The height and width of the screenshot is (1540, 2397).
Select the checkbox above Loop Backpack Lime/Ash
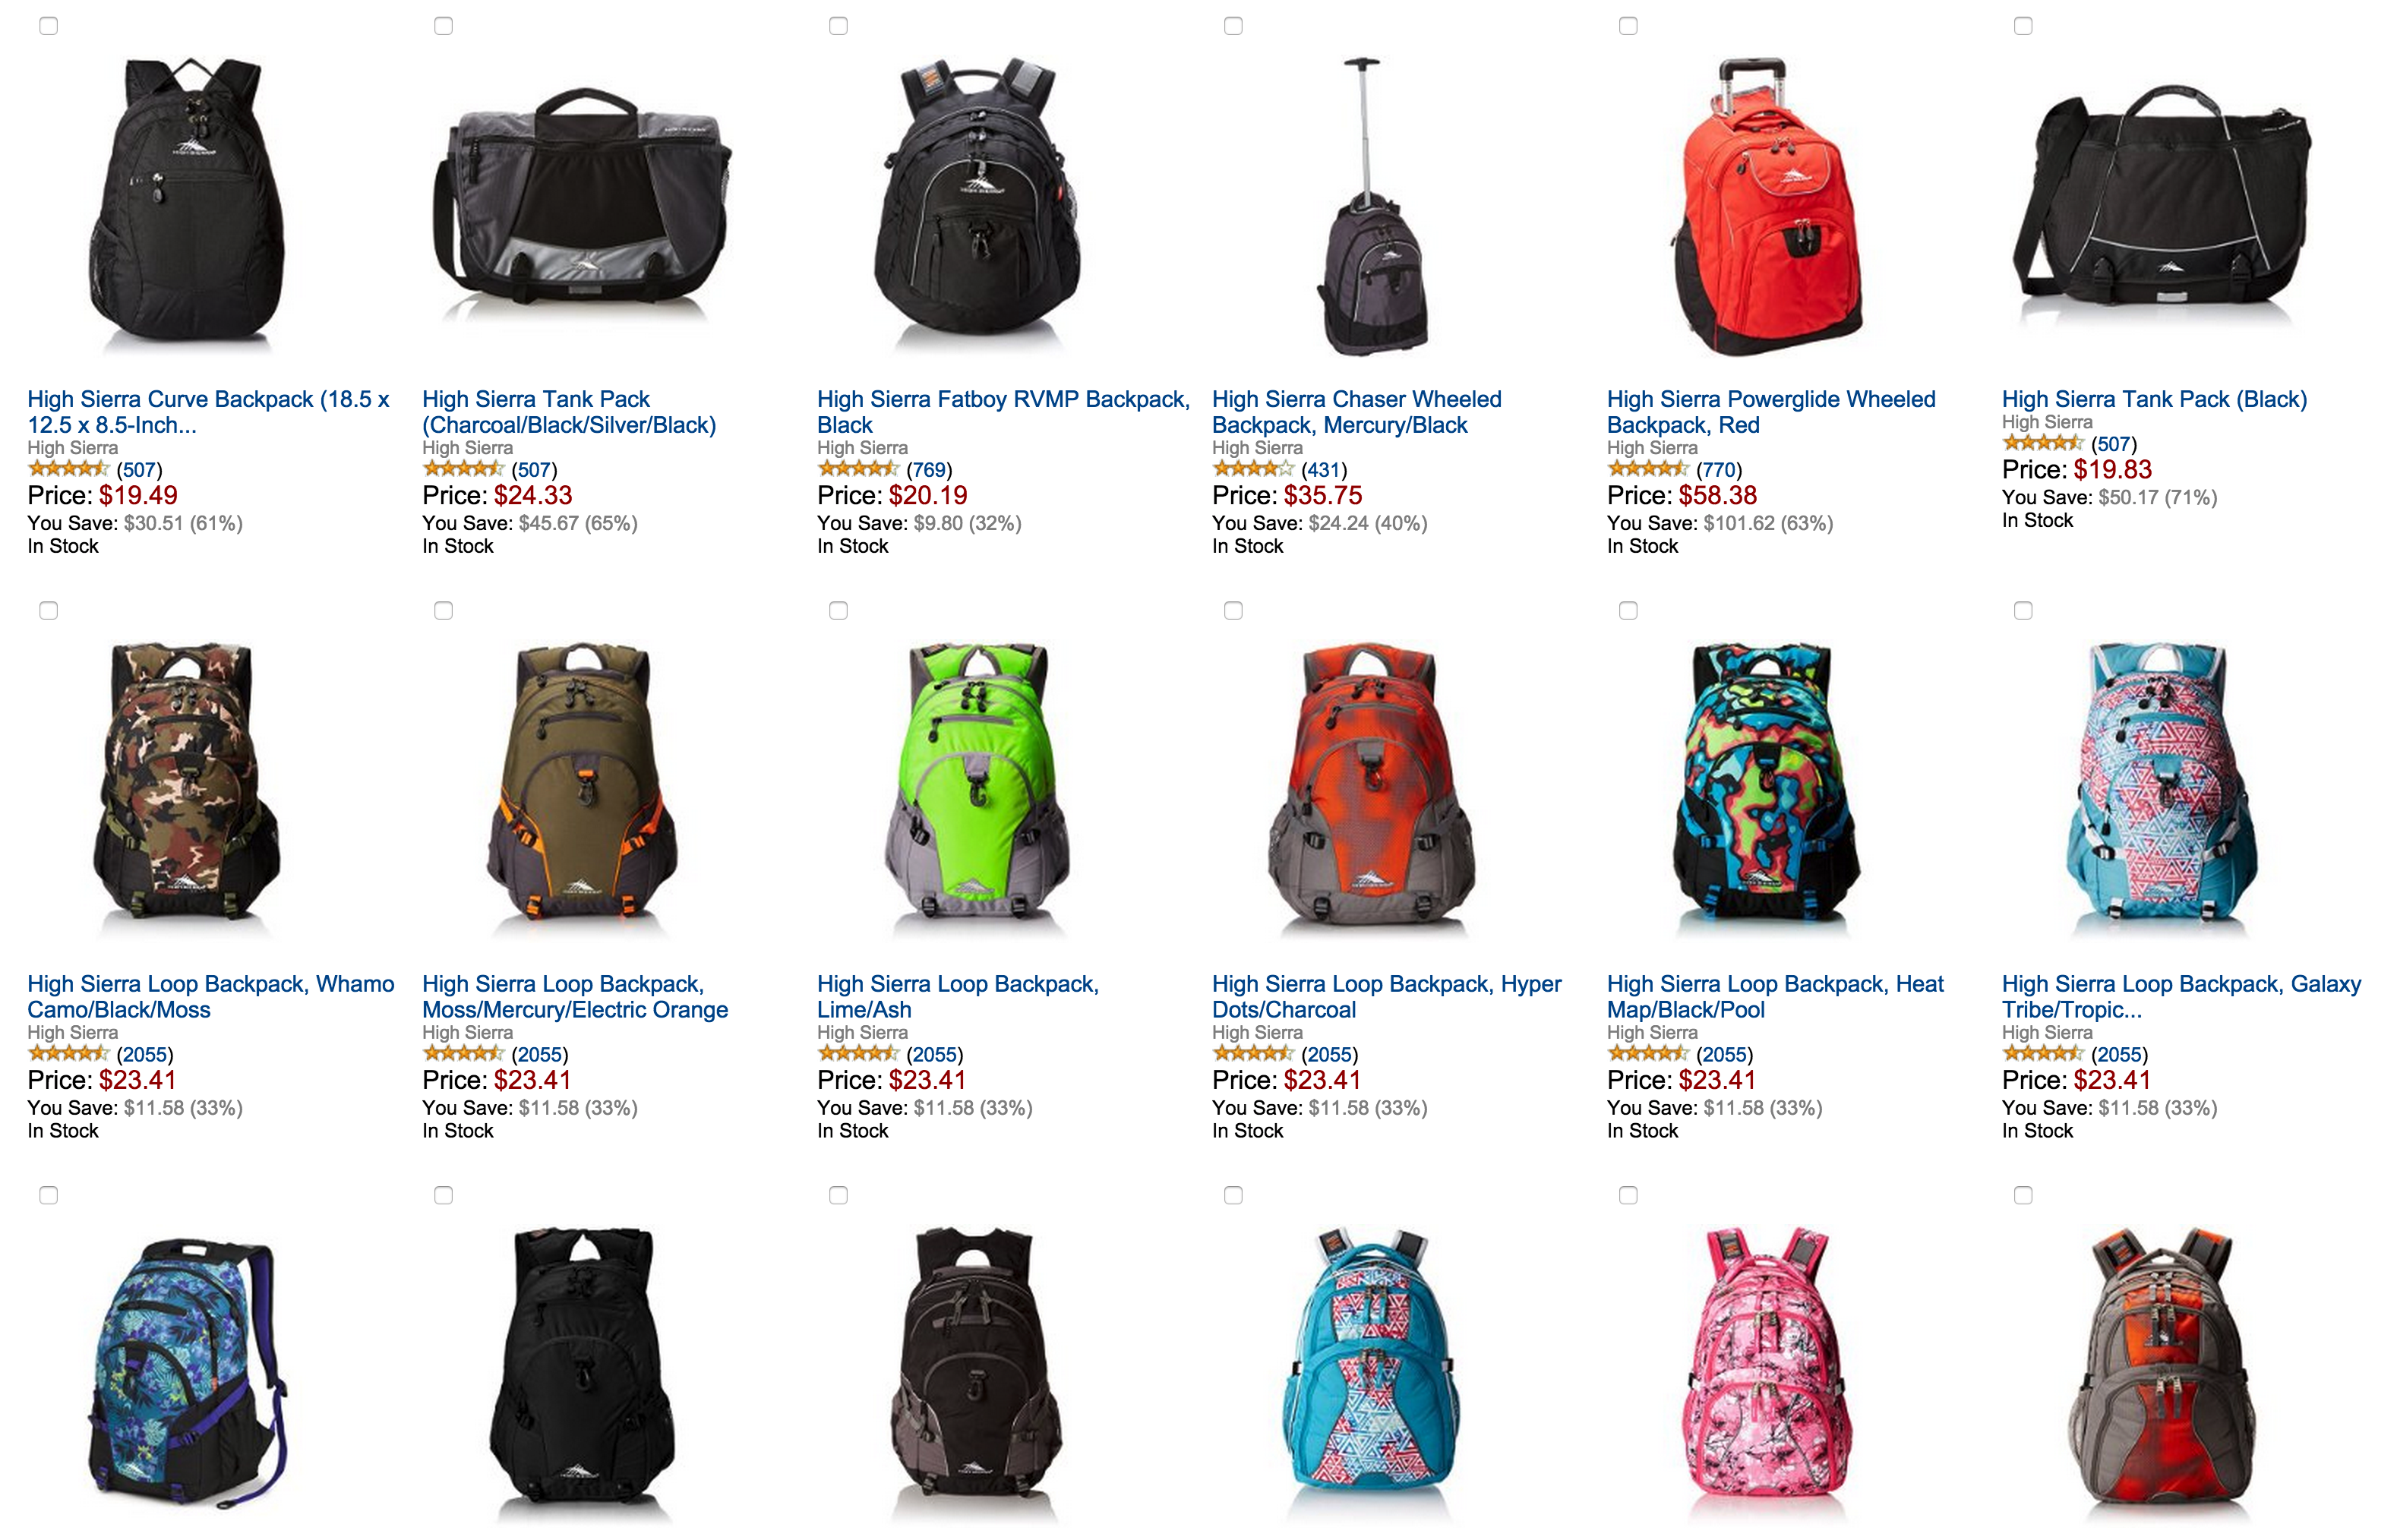pos(838,611)
